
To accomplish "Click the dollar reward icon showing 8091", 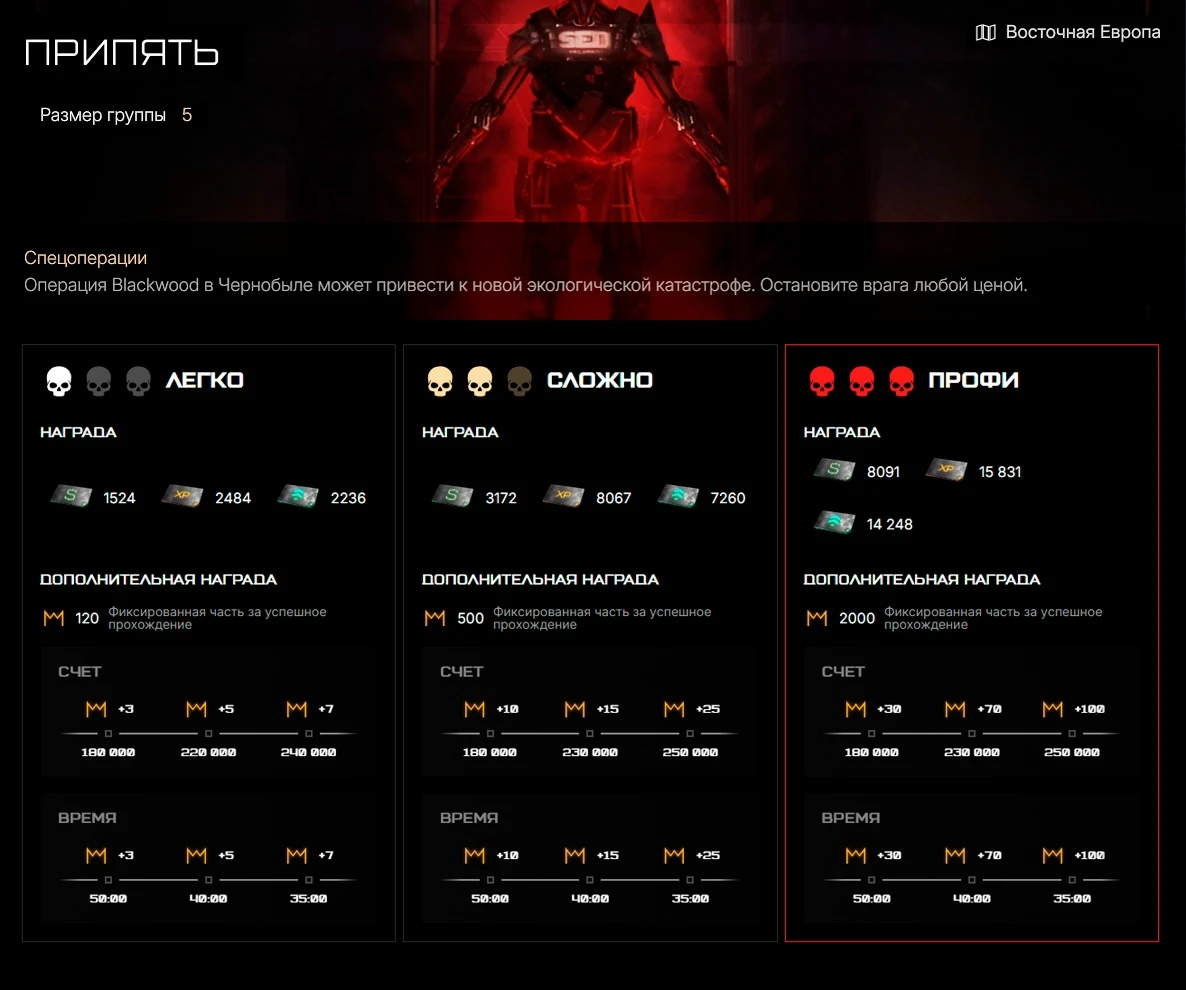I will pos(834,470).
